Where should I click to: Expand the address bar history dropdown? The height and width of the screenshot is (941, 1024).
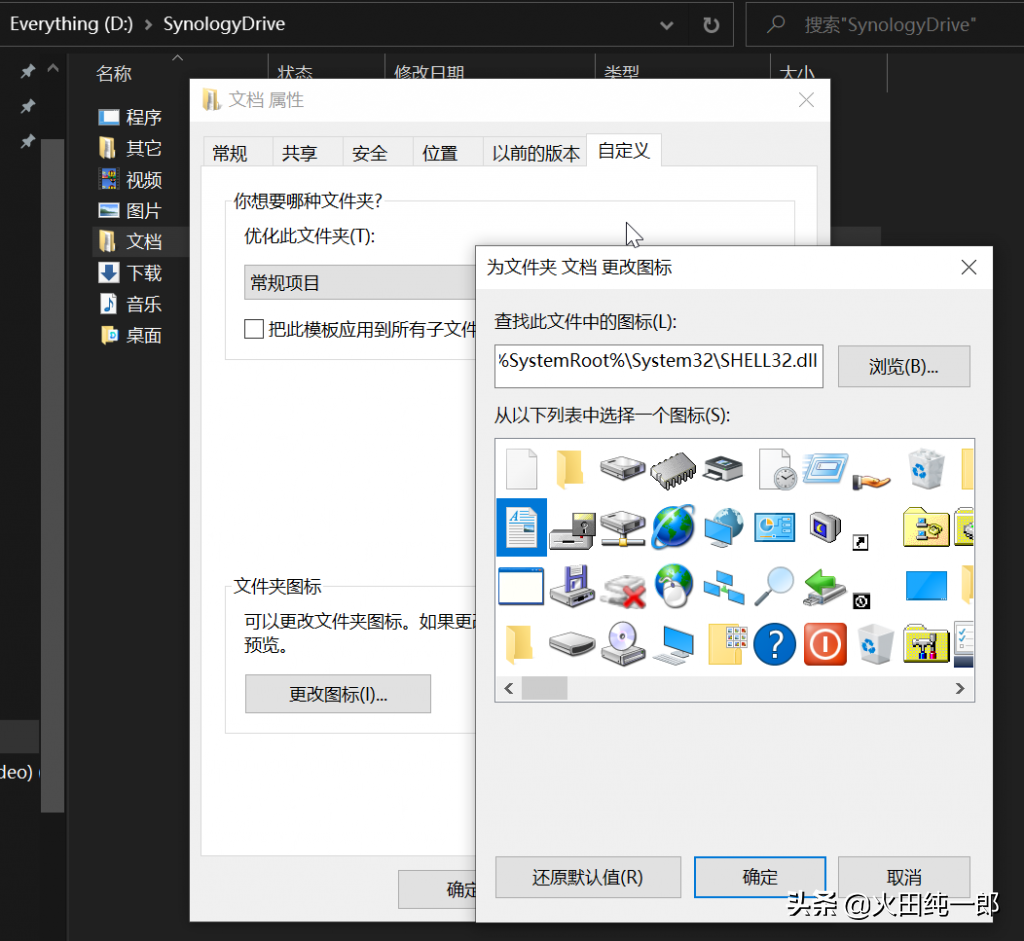[667, 25]
